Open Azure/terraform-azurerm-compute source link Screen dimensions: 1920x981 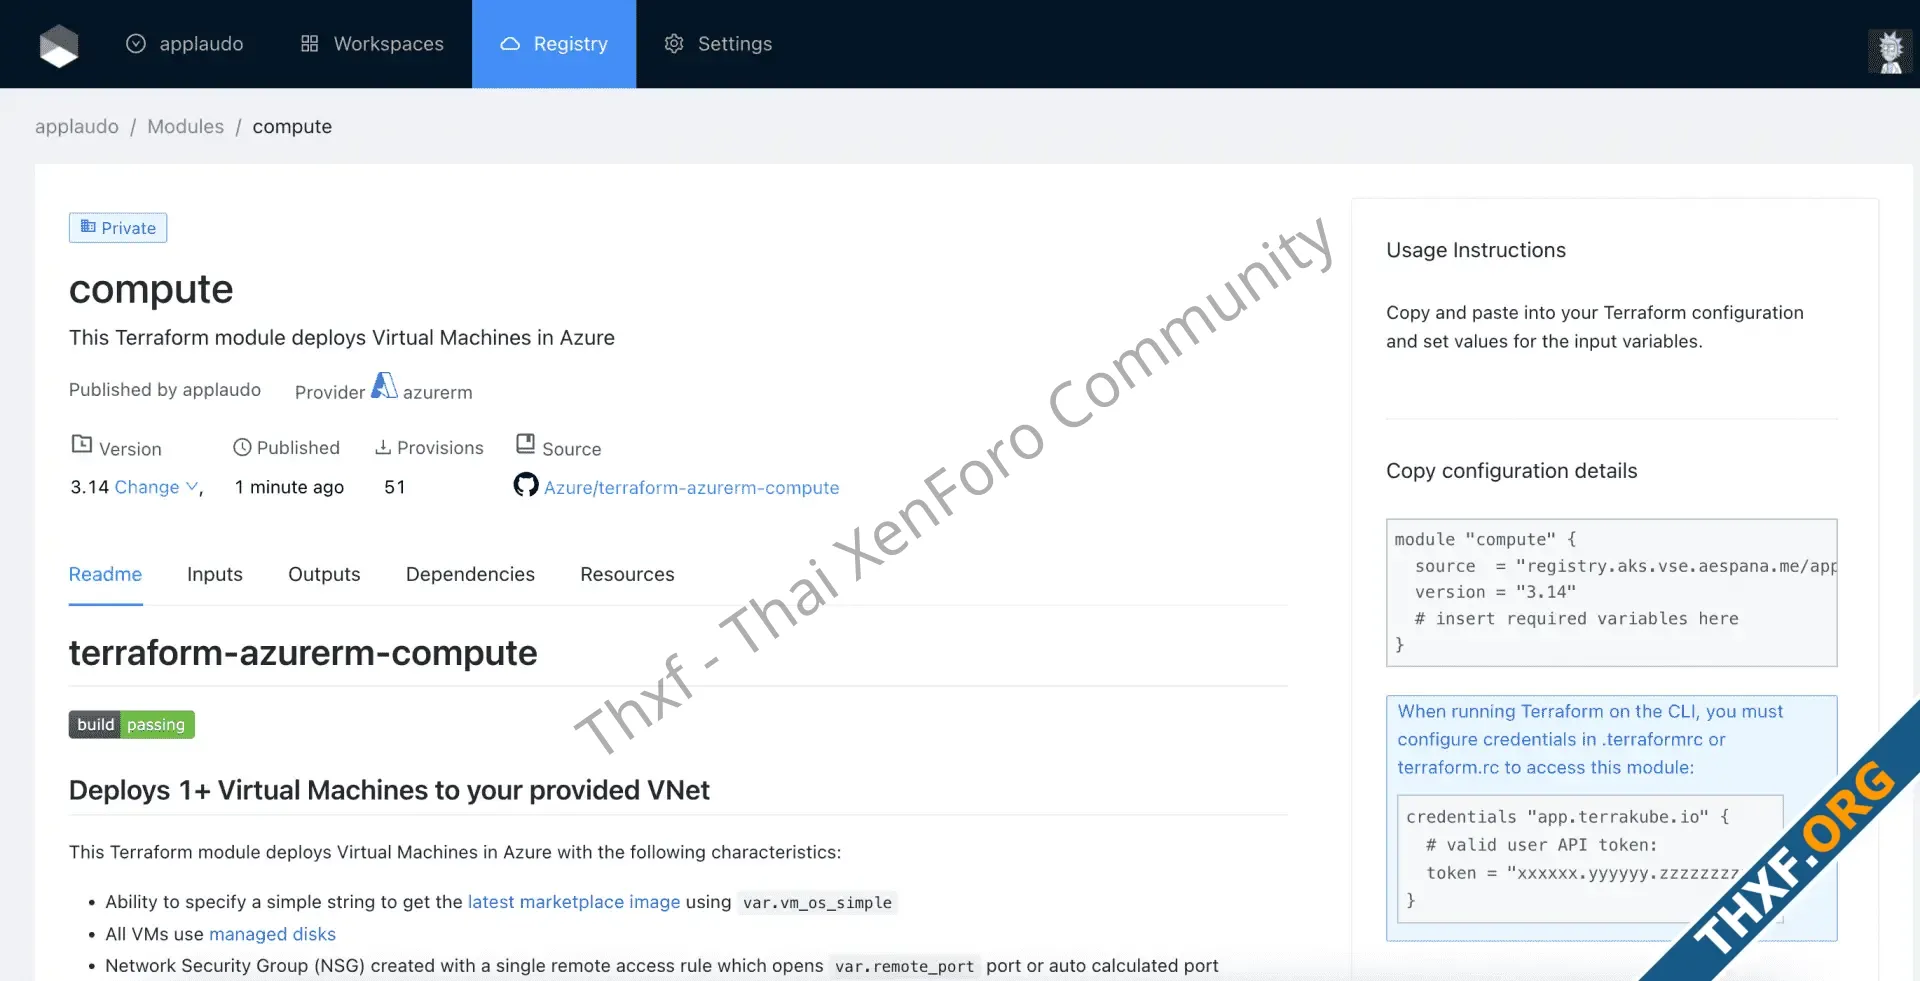(x=691, y=488)
